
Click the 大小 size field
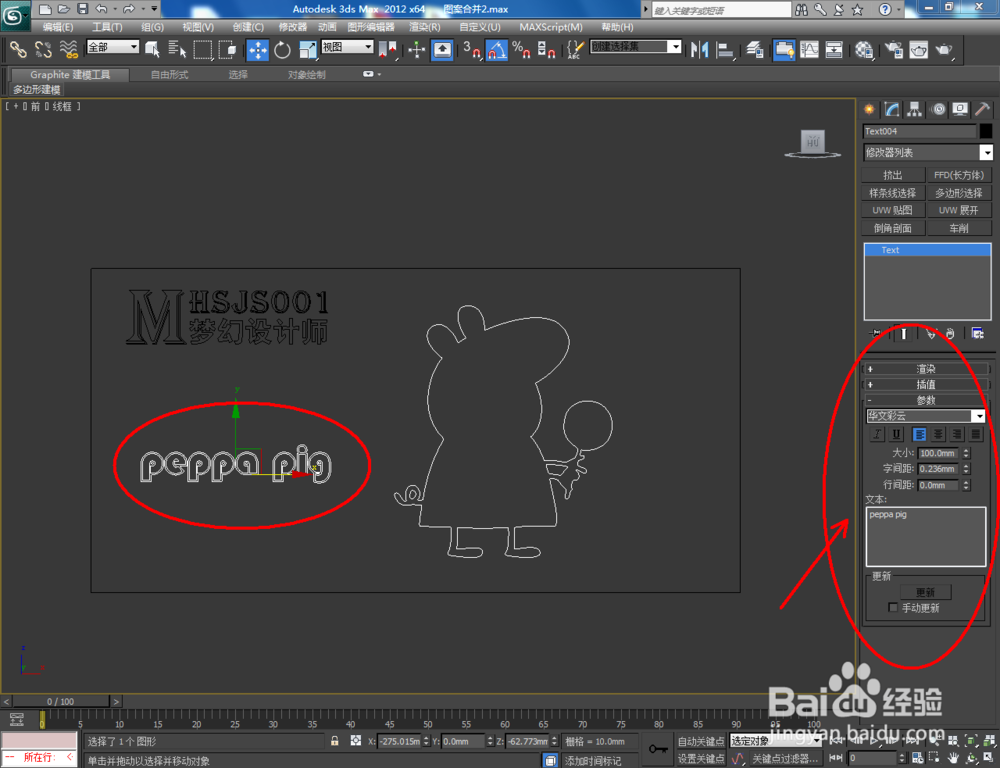[938, 454]
